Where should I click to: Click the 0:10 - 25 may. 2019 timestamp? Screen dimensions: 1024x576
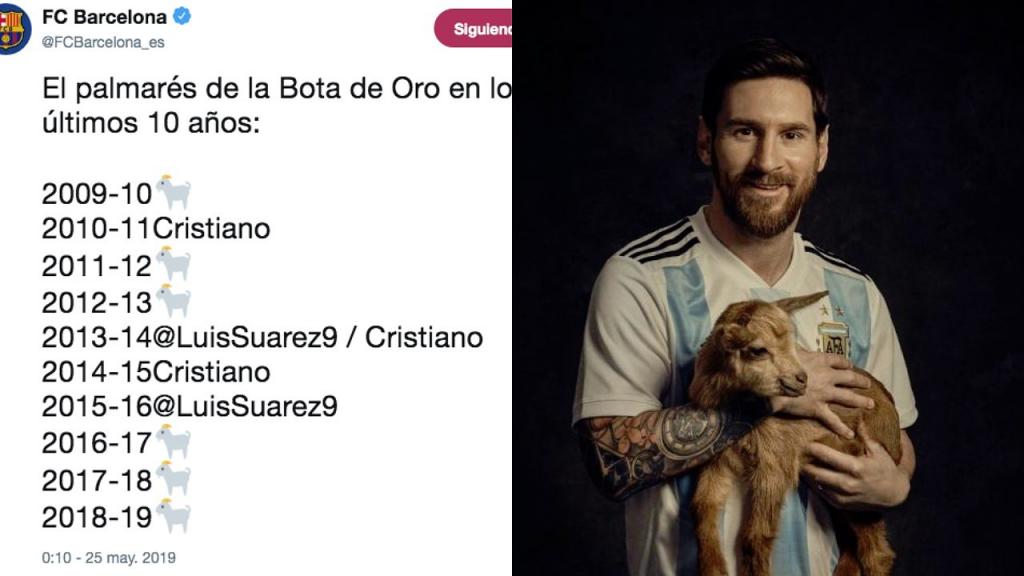[x=108, y=558]
